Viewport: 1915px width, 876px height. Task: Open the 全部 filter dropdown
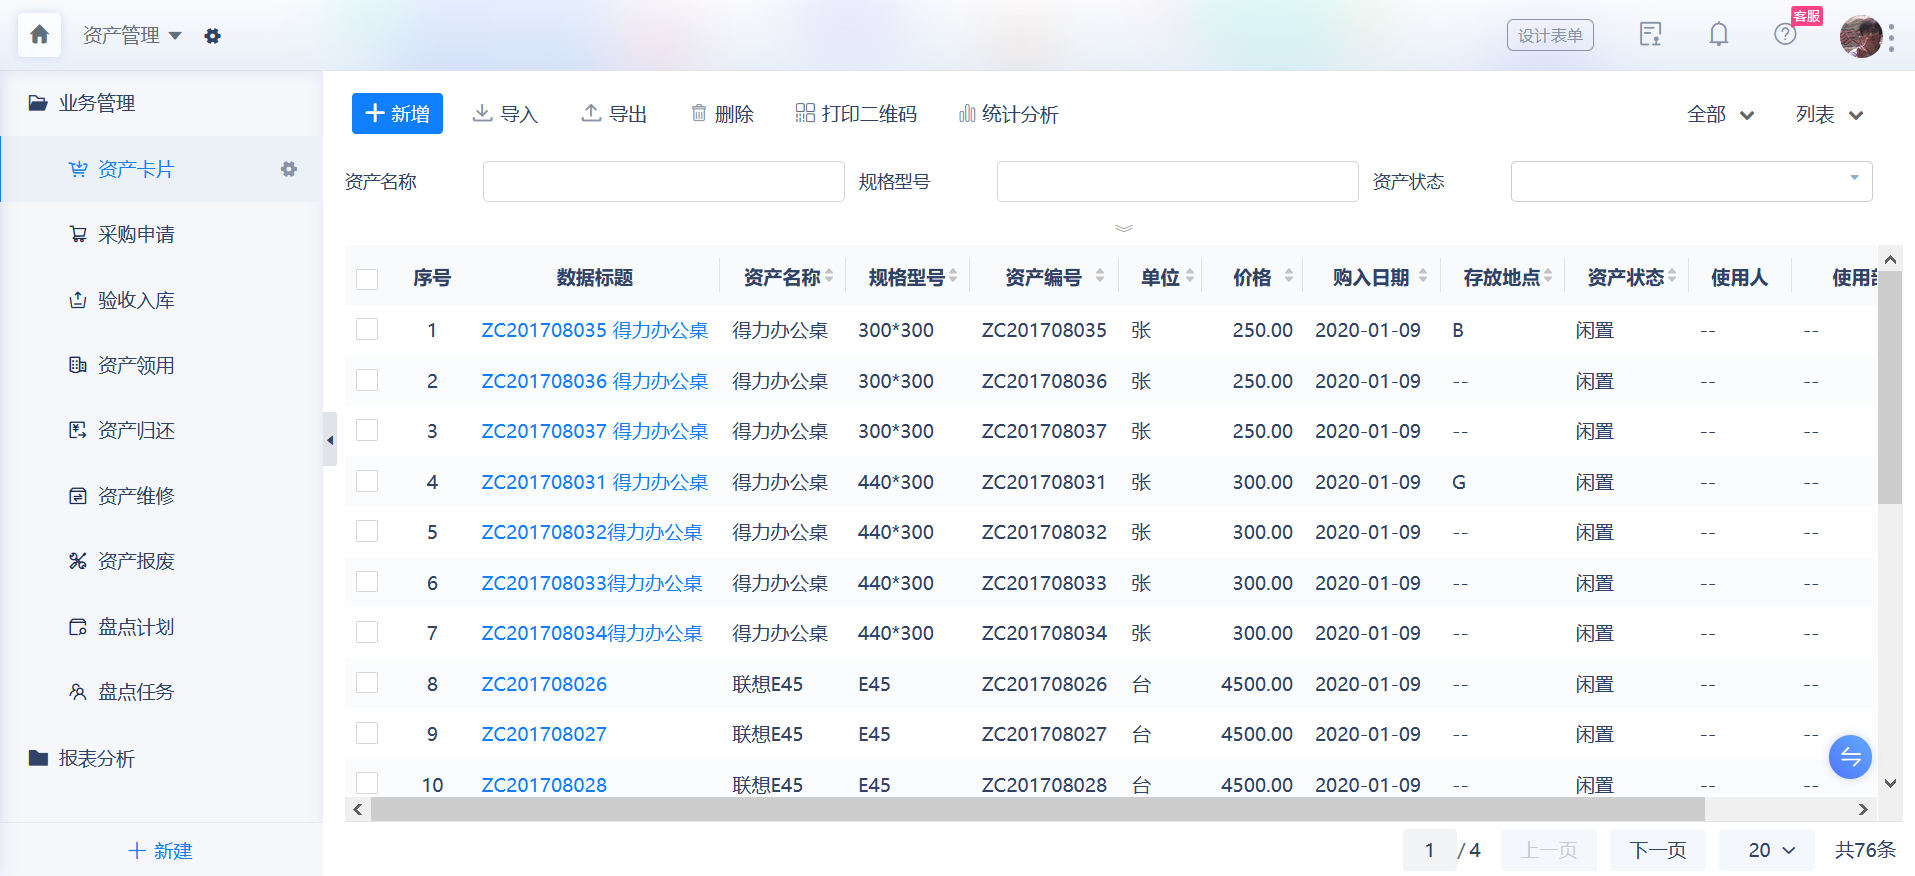[1720, 115]
